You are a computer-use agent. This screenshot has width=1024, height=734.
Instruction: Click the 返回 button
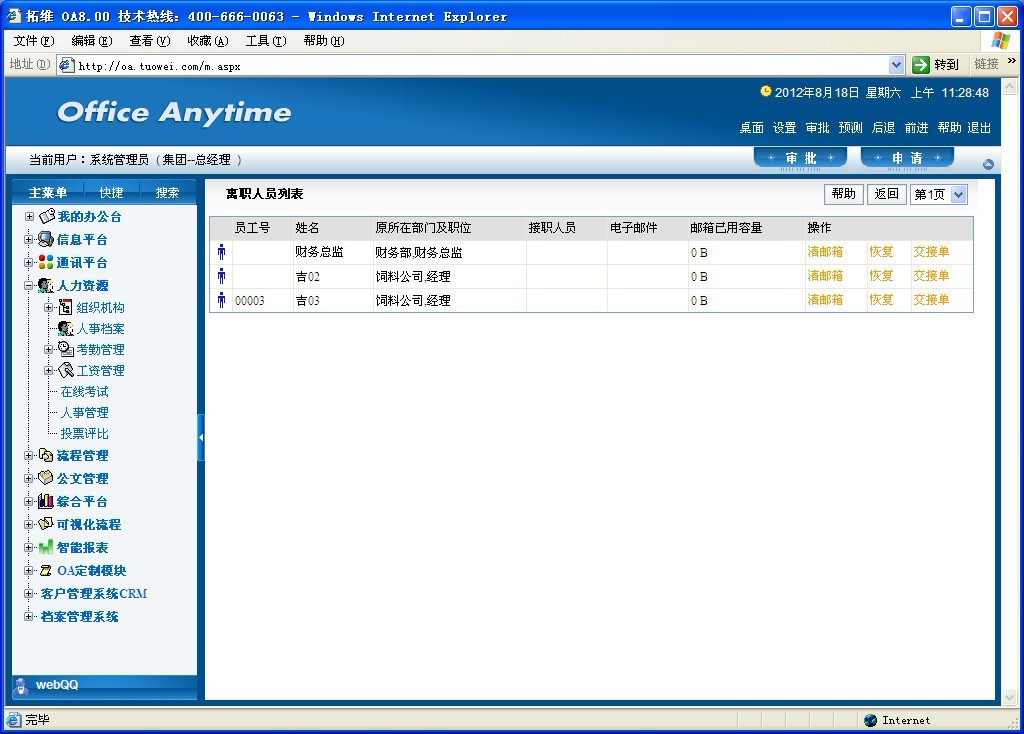886,194
